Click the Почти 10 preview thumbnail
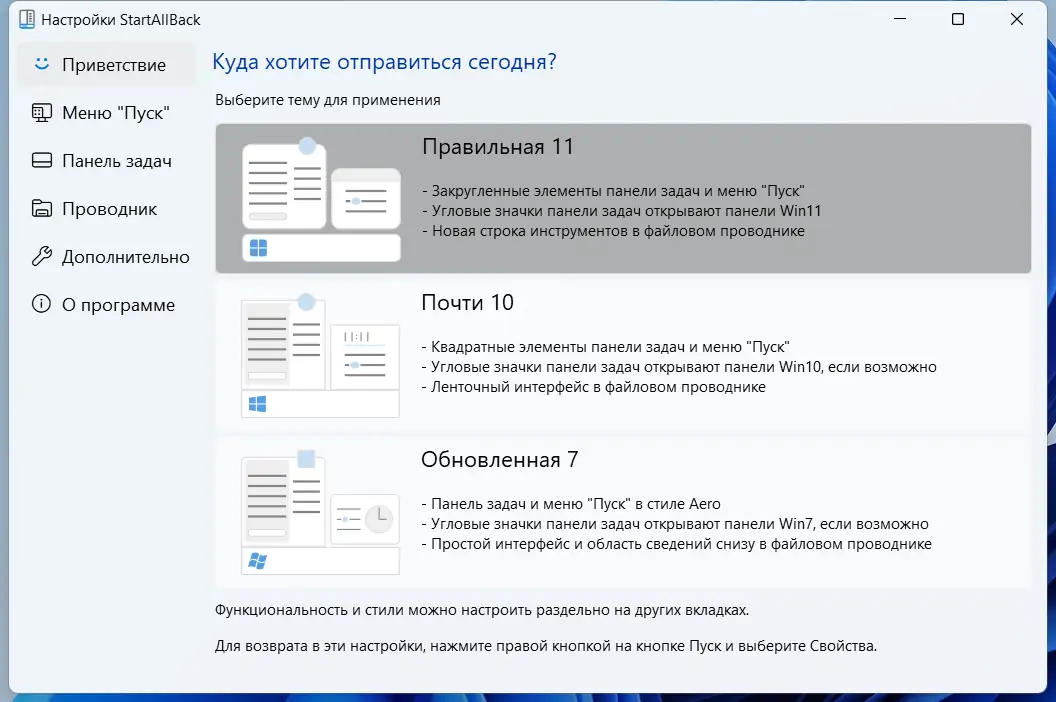The image size is (1056, 702). [321, 355]
